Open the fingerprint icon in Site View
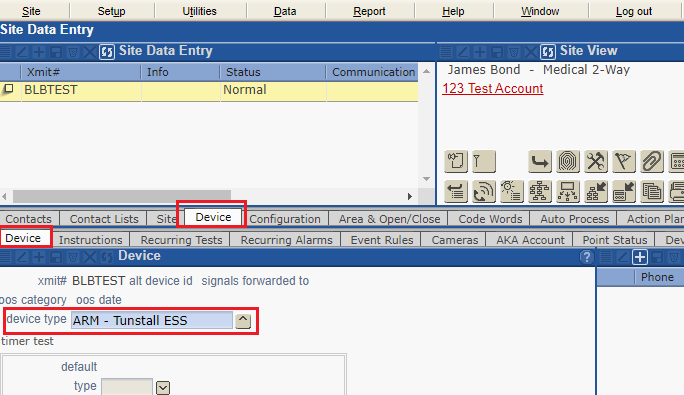The height and width of the screenshot is (395, 684). pos(568,161)
